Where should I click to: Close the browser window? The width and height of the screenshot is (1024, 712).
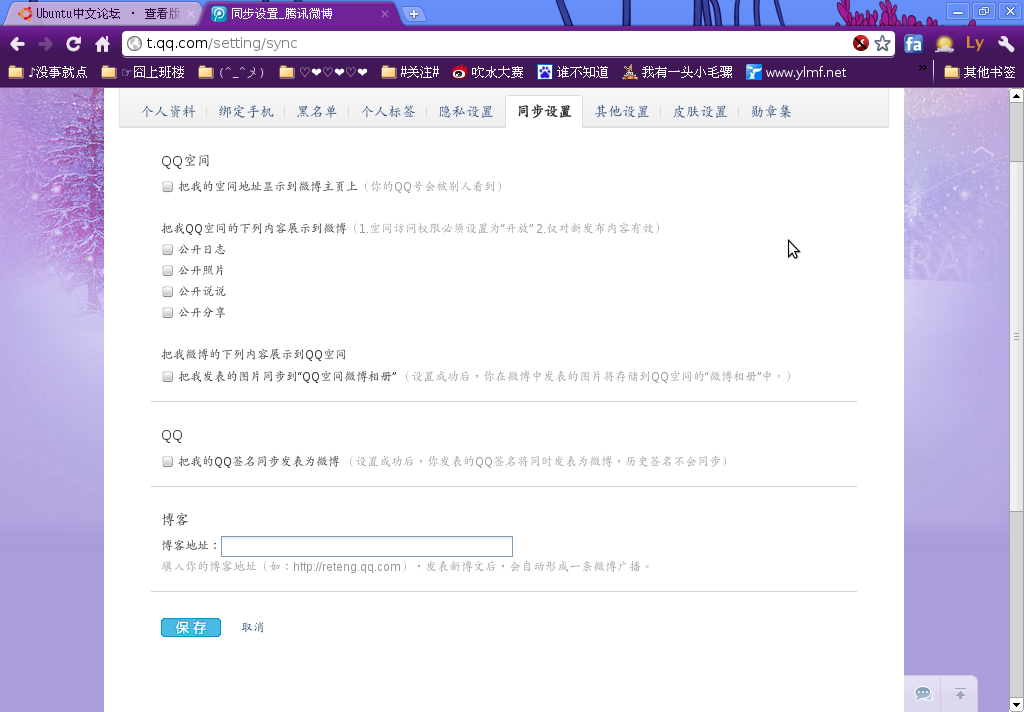(x=1009, y=12)
